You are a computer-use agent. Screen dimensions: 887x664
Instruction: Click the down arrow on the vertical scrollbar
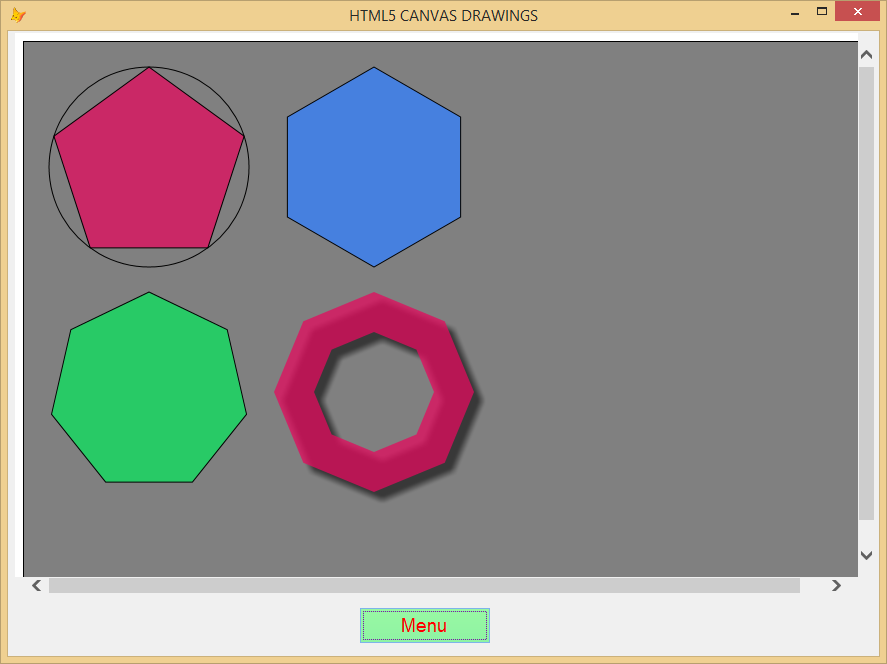pos(866,555)
